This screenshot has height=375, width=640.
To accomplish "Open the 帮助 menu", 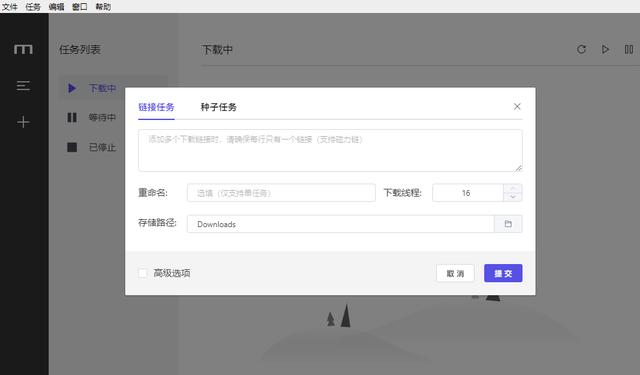I will click(103, 7).
